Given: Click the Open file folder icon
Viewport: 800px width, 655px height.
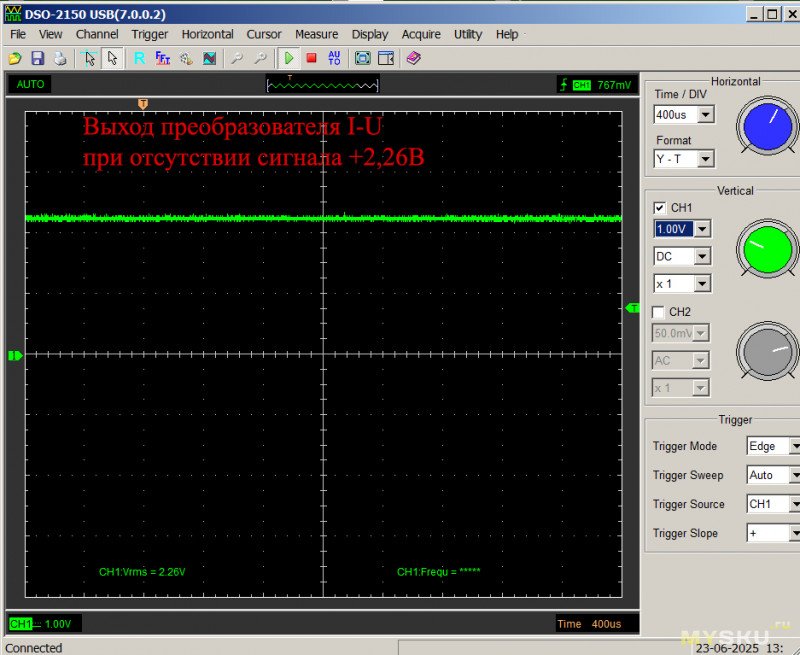Looking at the screenshot, I should point(15,59).
